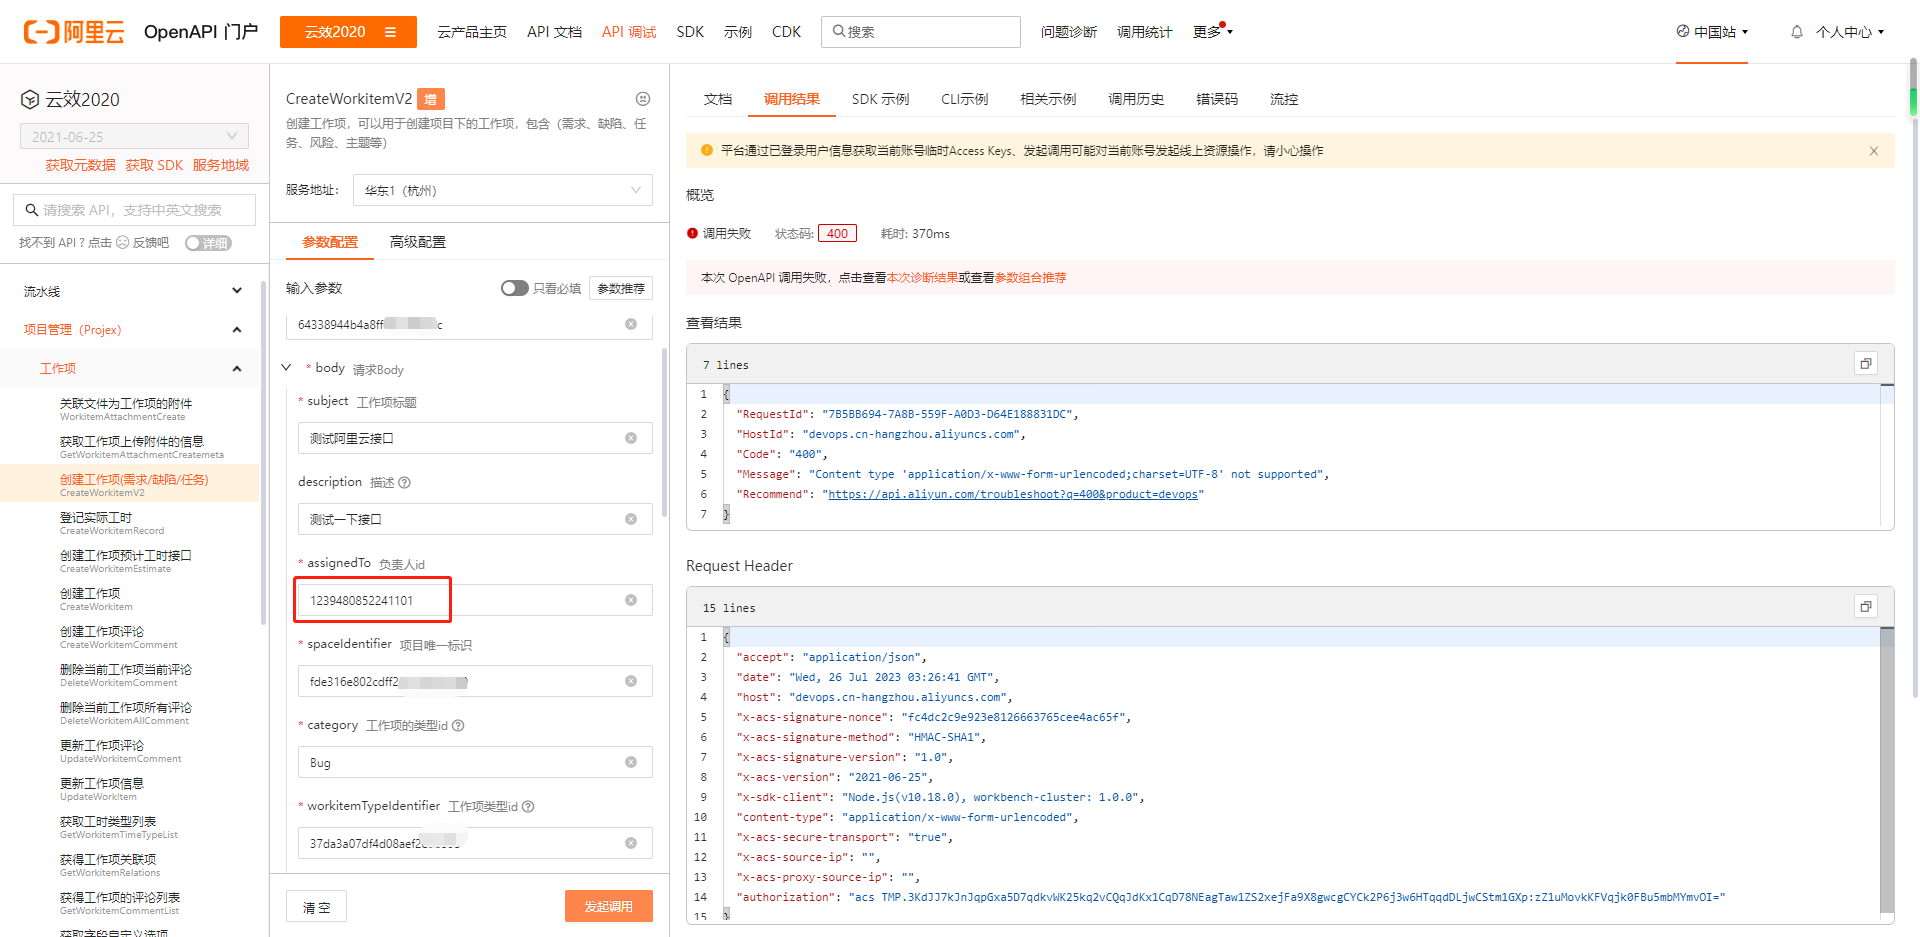Click the Request Header vertical scrollbar
The image size is (1920, 937).
[1887, 770]
